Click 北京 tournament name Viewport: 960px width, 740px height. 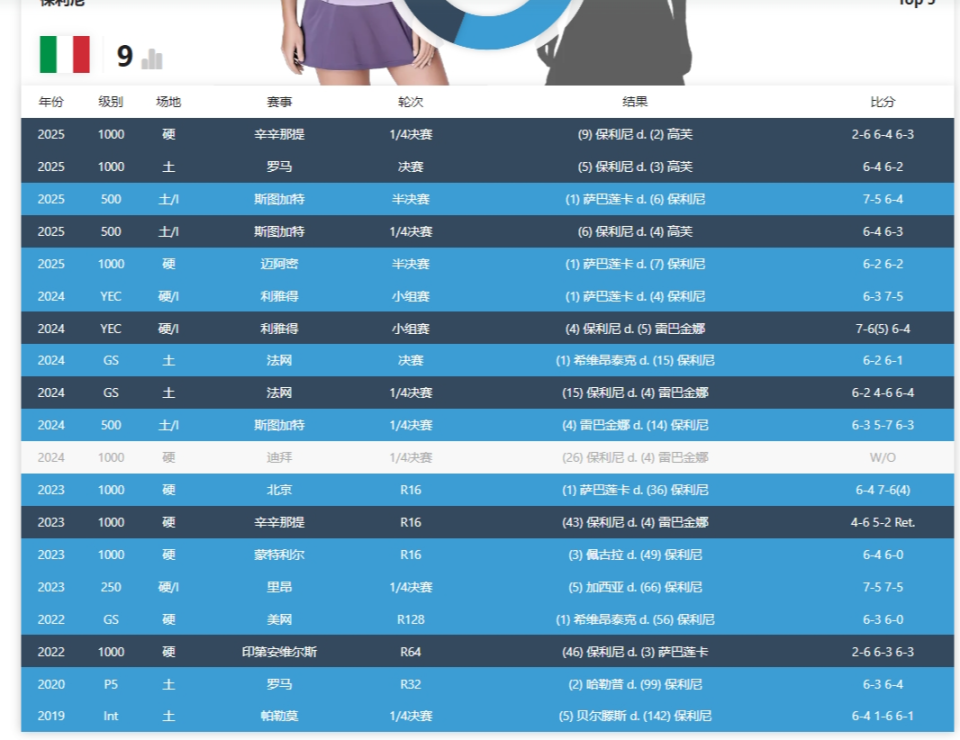coord(279,490)
